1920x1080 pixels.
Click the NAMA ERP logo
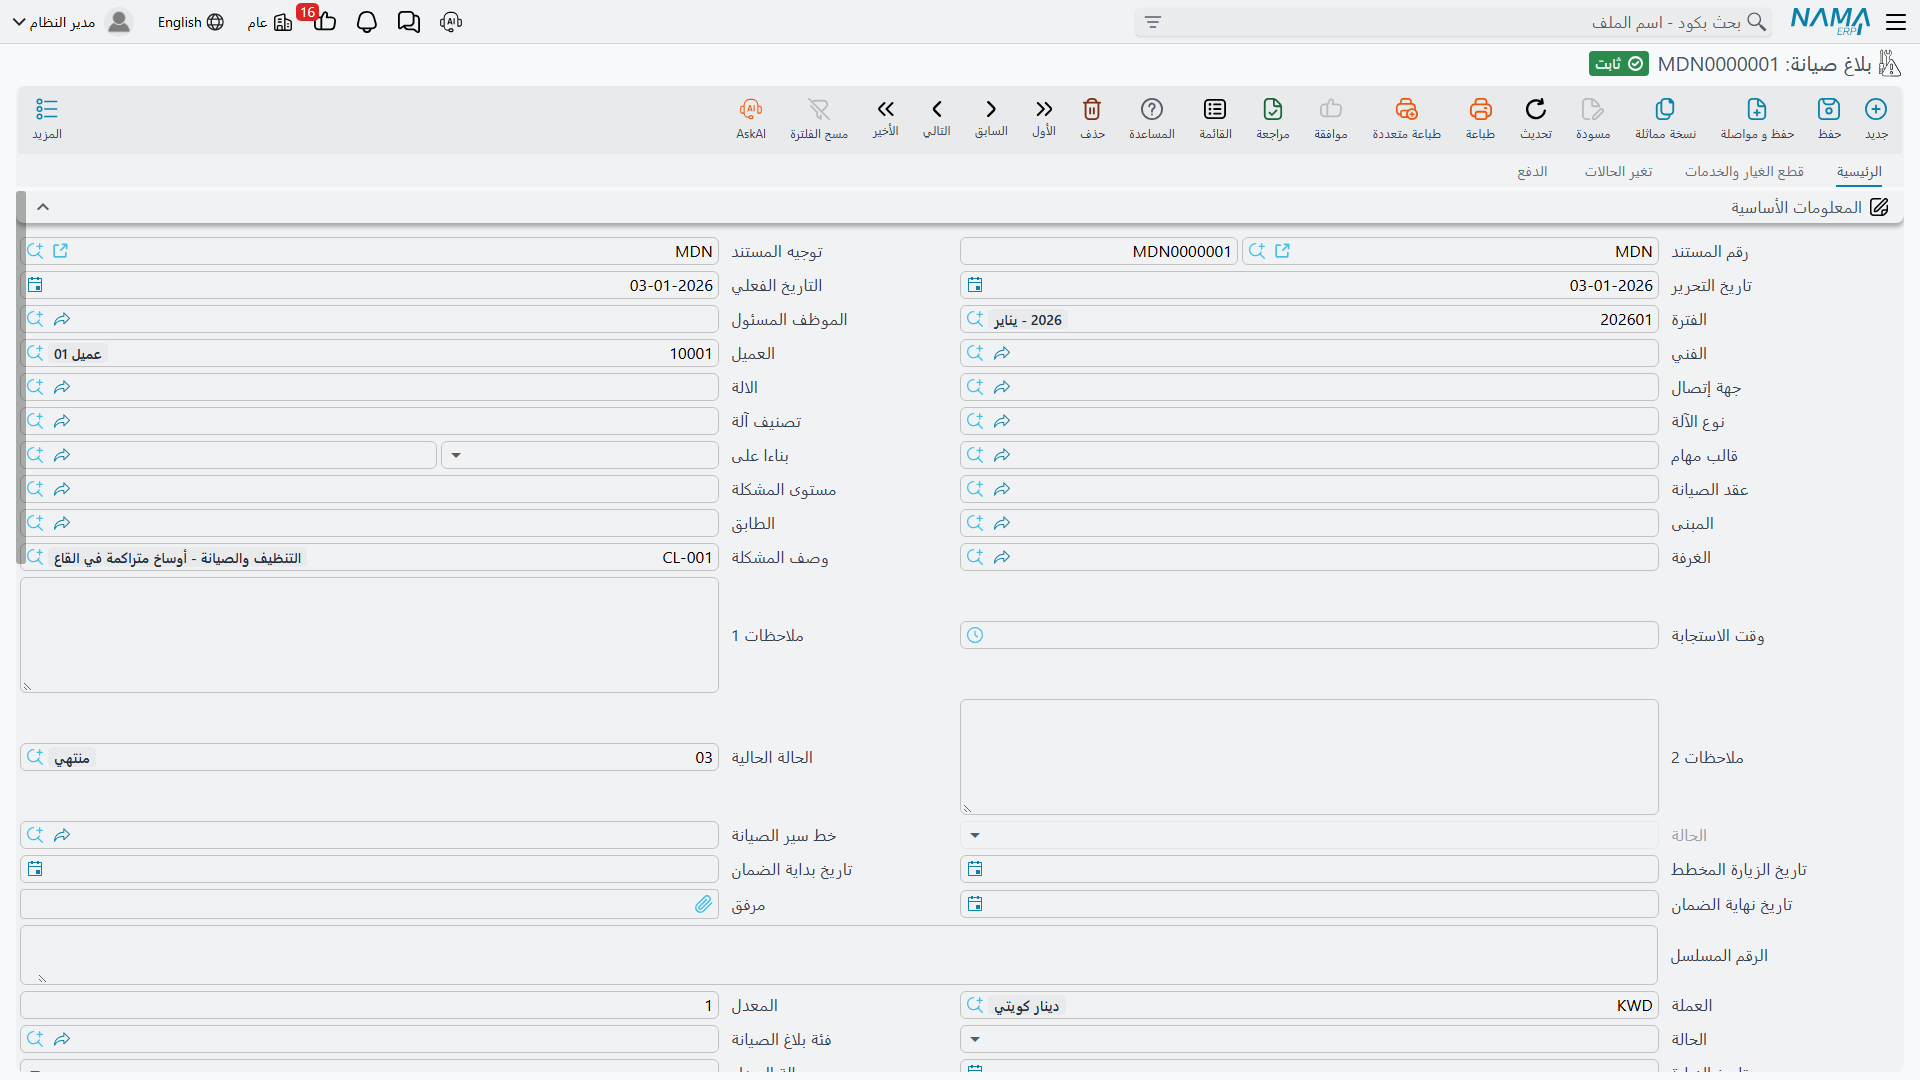pos(1830,21)
